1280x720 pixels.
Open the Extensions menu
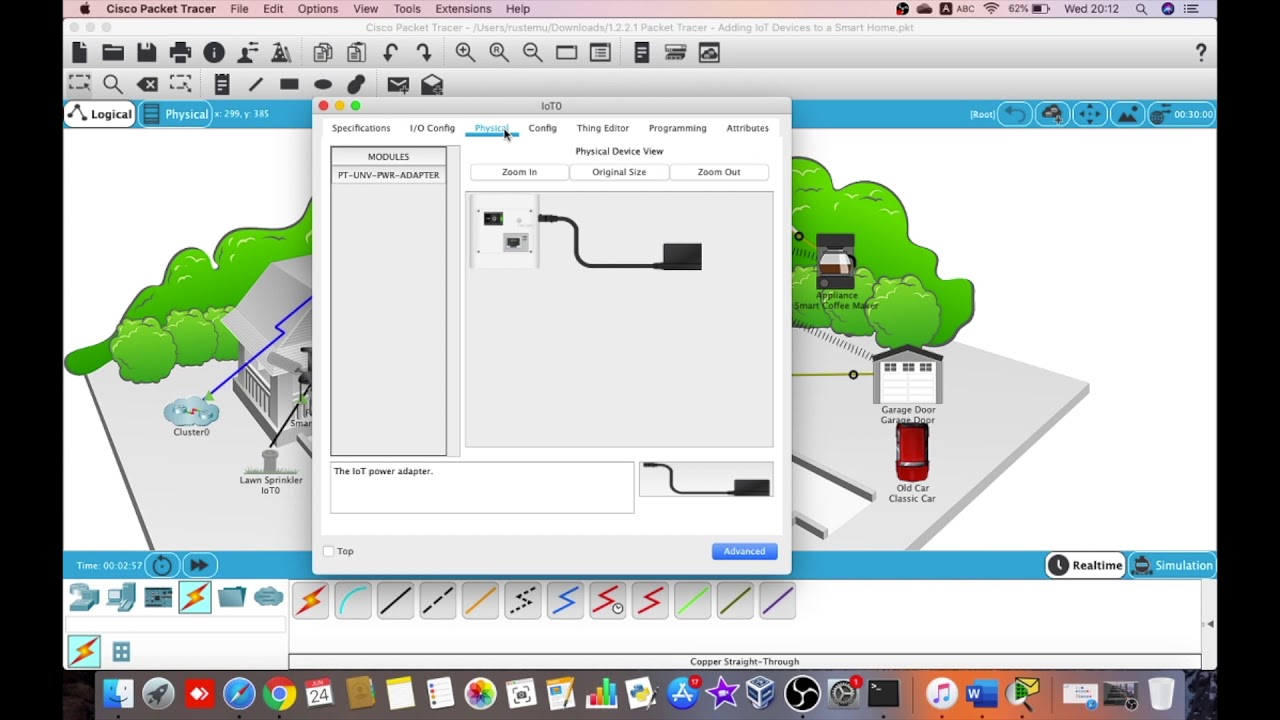coord(463,9)
